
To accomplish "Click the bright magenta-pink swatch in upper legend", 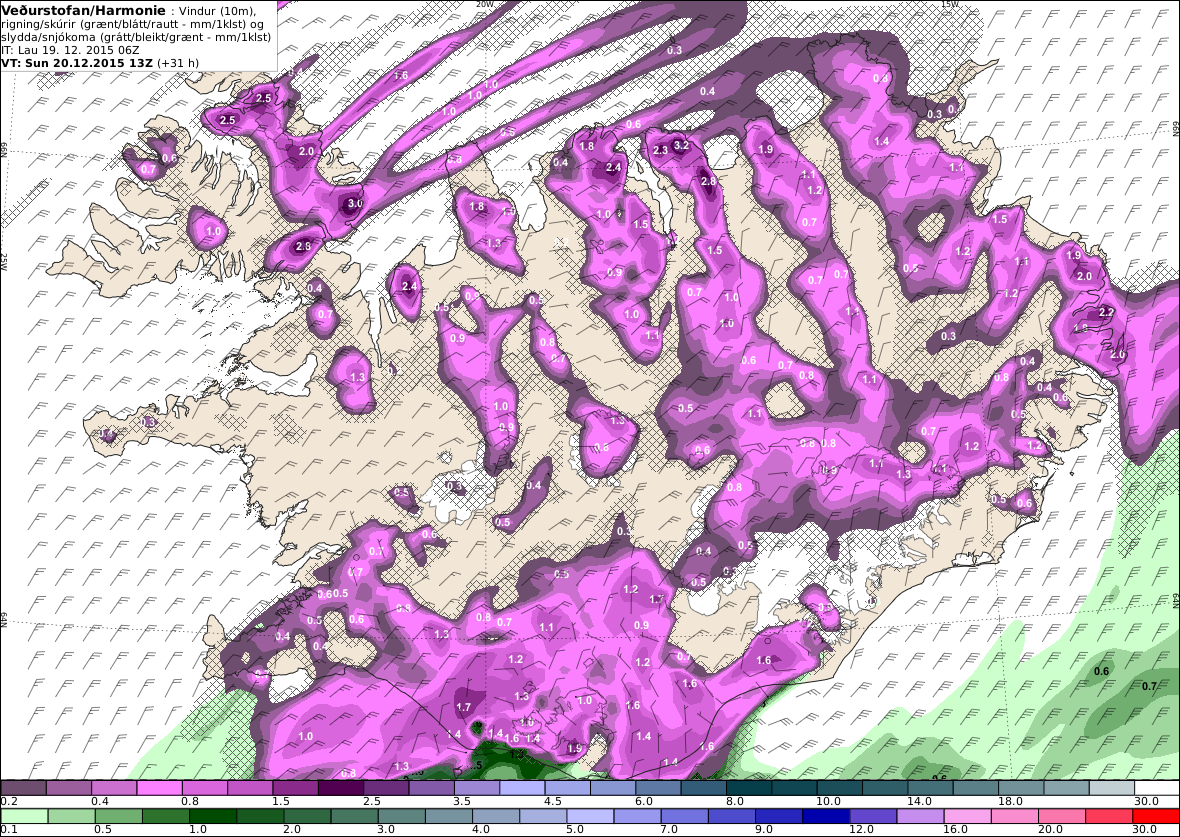I will (159, 788).
